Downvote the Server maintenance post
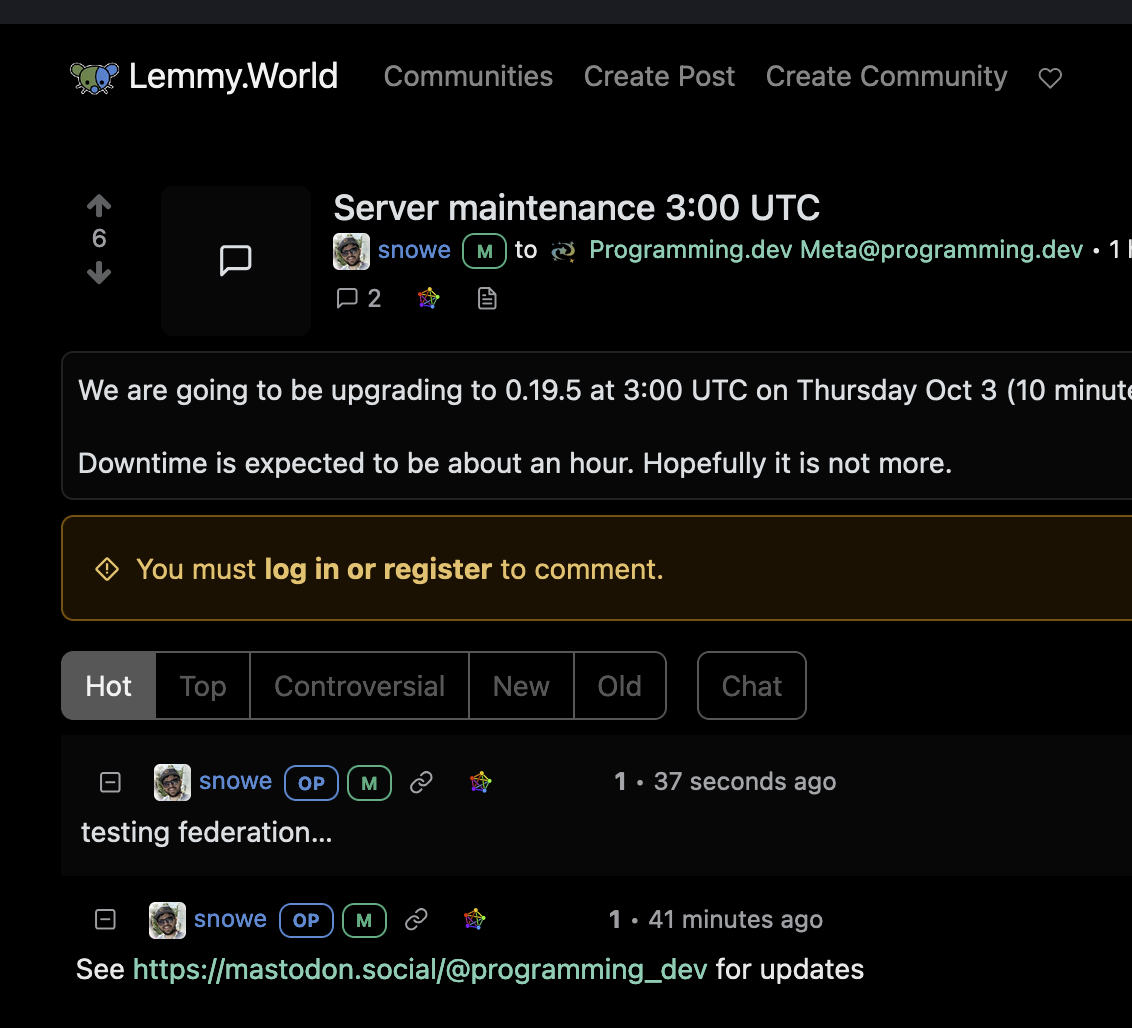This screenshot has height=1028, width=1132. pyautogui.click(x=99, y=273)
